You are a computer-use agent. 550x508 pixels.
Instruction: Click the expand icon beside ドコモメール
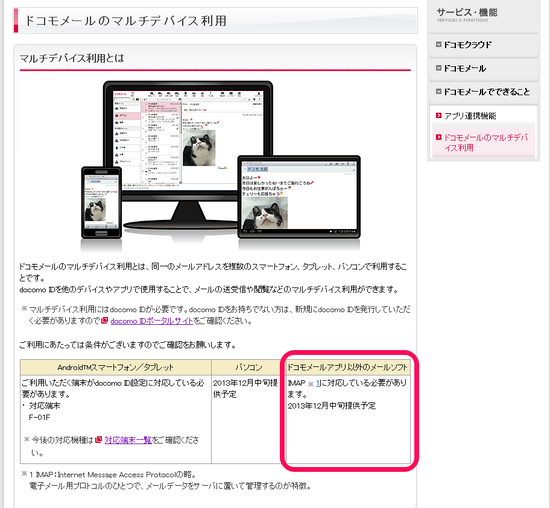(438, 68)
